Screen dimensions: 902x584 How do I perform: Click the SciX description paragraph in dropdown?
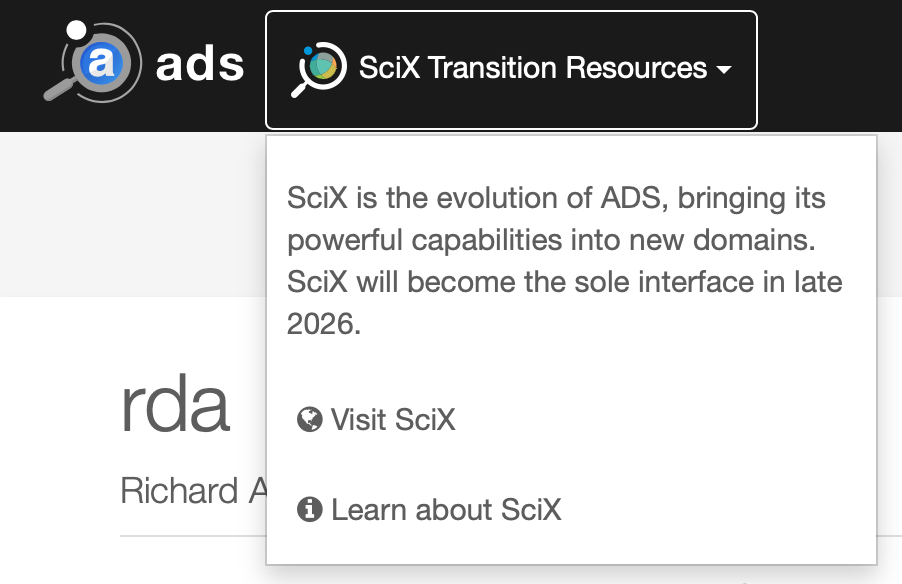click(x=565, y=260)
